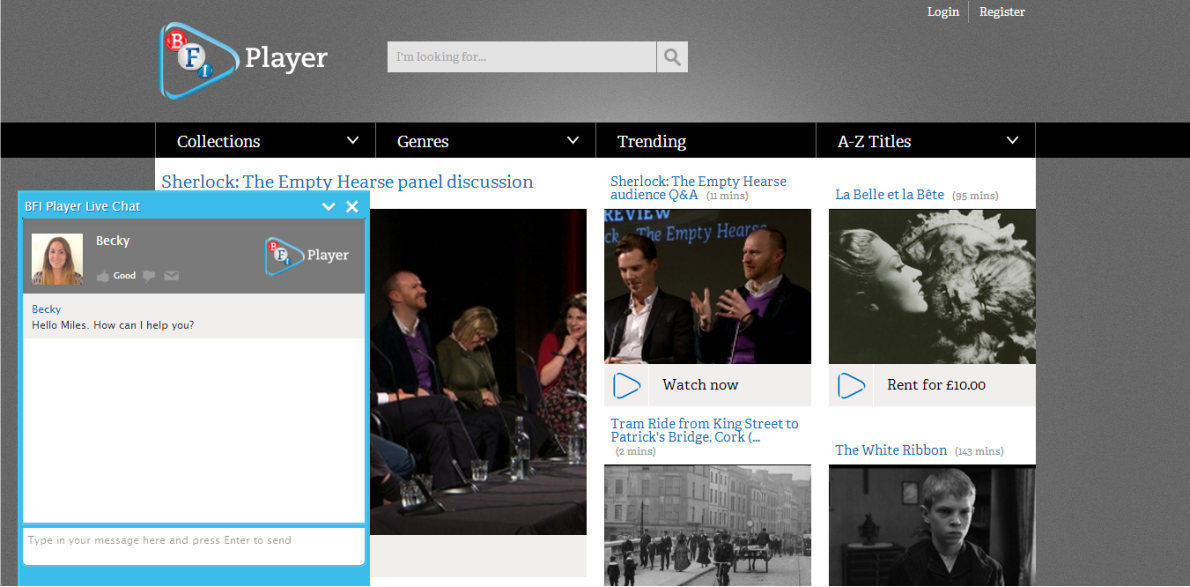This screenshot has width=1190, height=587.
Task: Click the BFI Player logo in header
Action: [244, 60]
